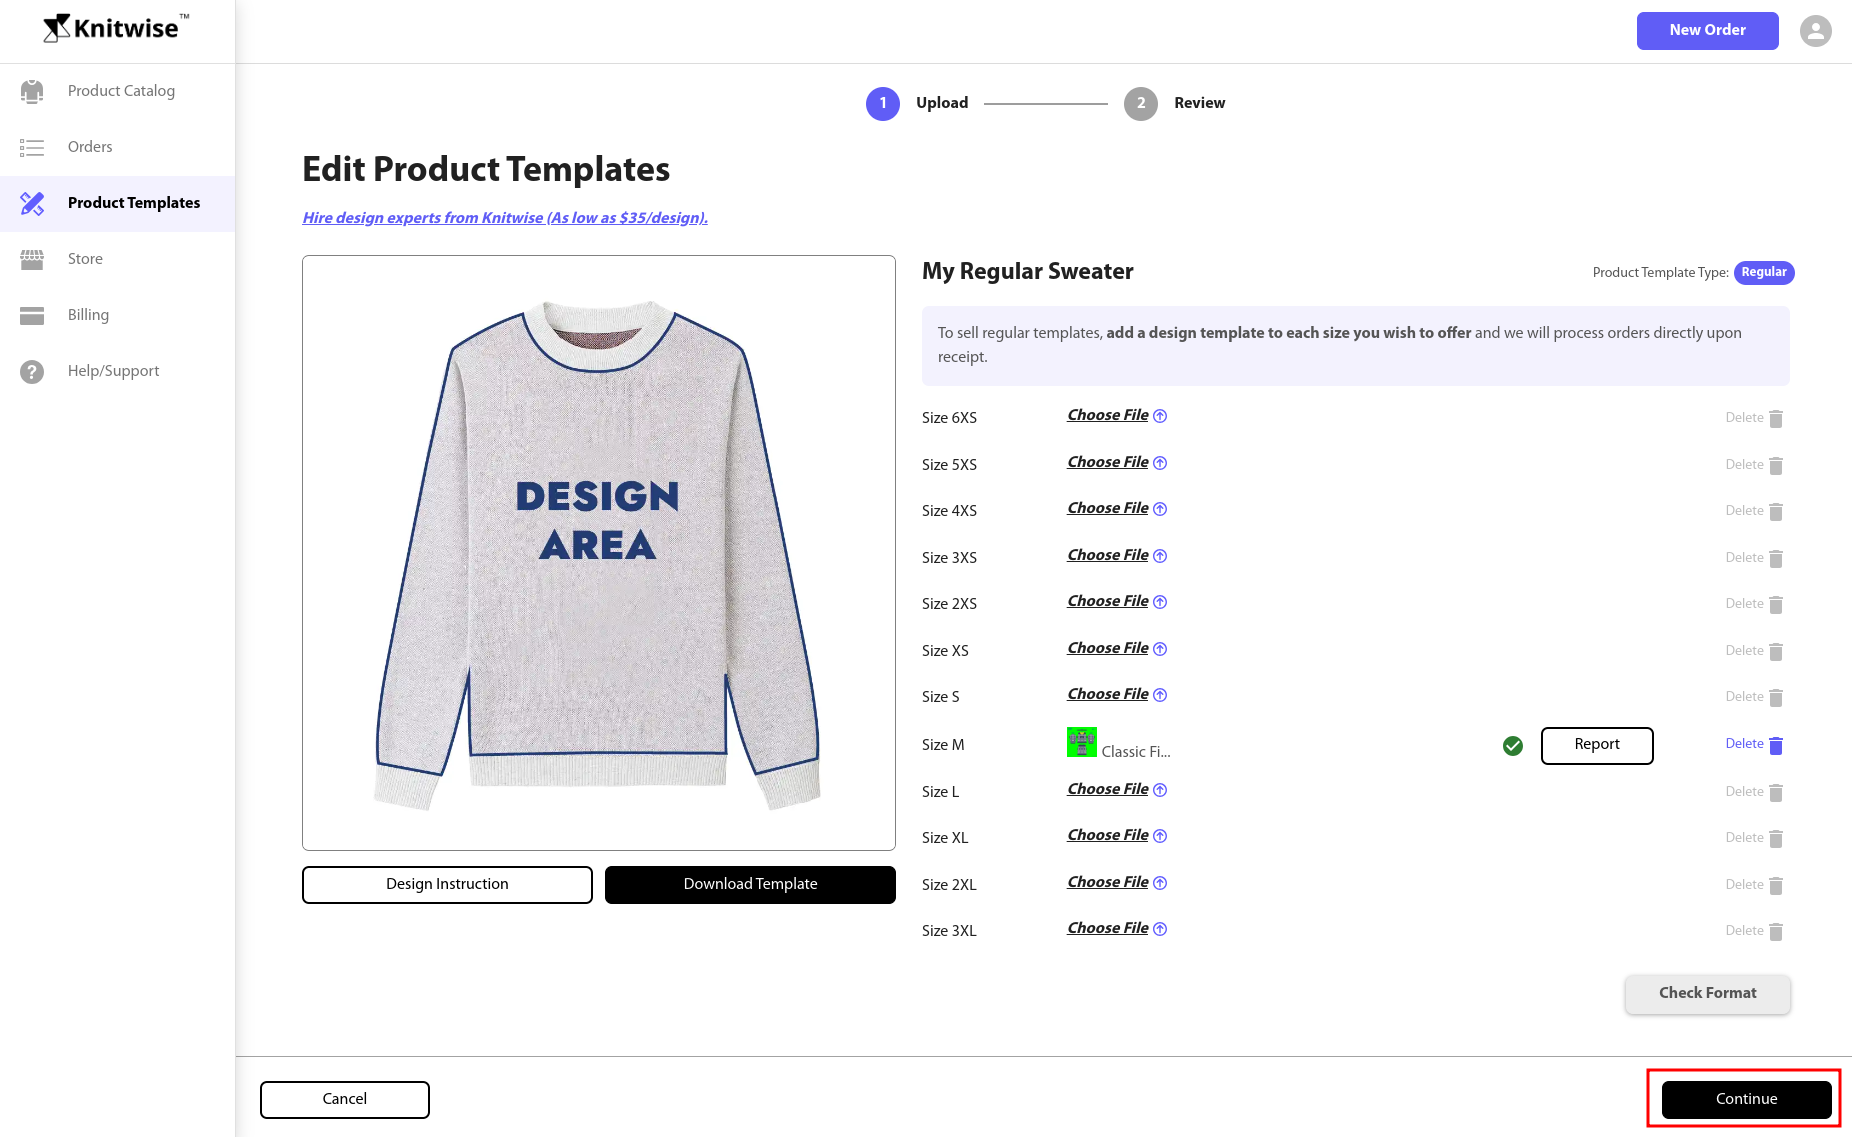Click the Classic Fi... uploaded file thumbnail
Screen dimensions: 1852x1137
[x=1082, y=743]
